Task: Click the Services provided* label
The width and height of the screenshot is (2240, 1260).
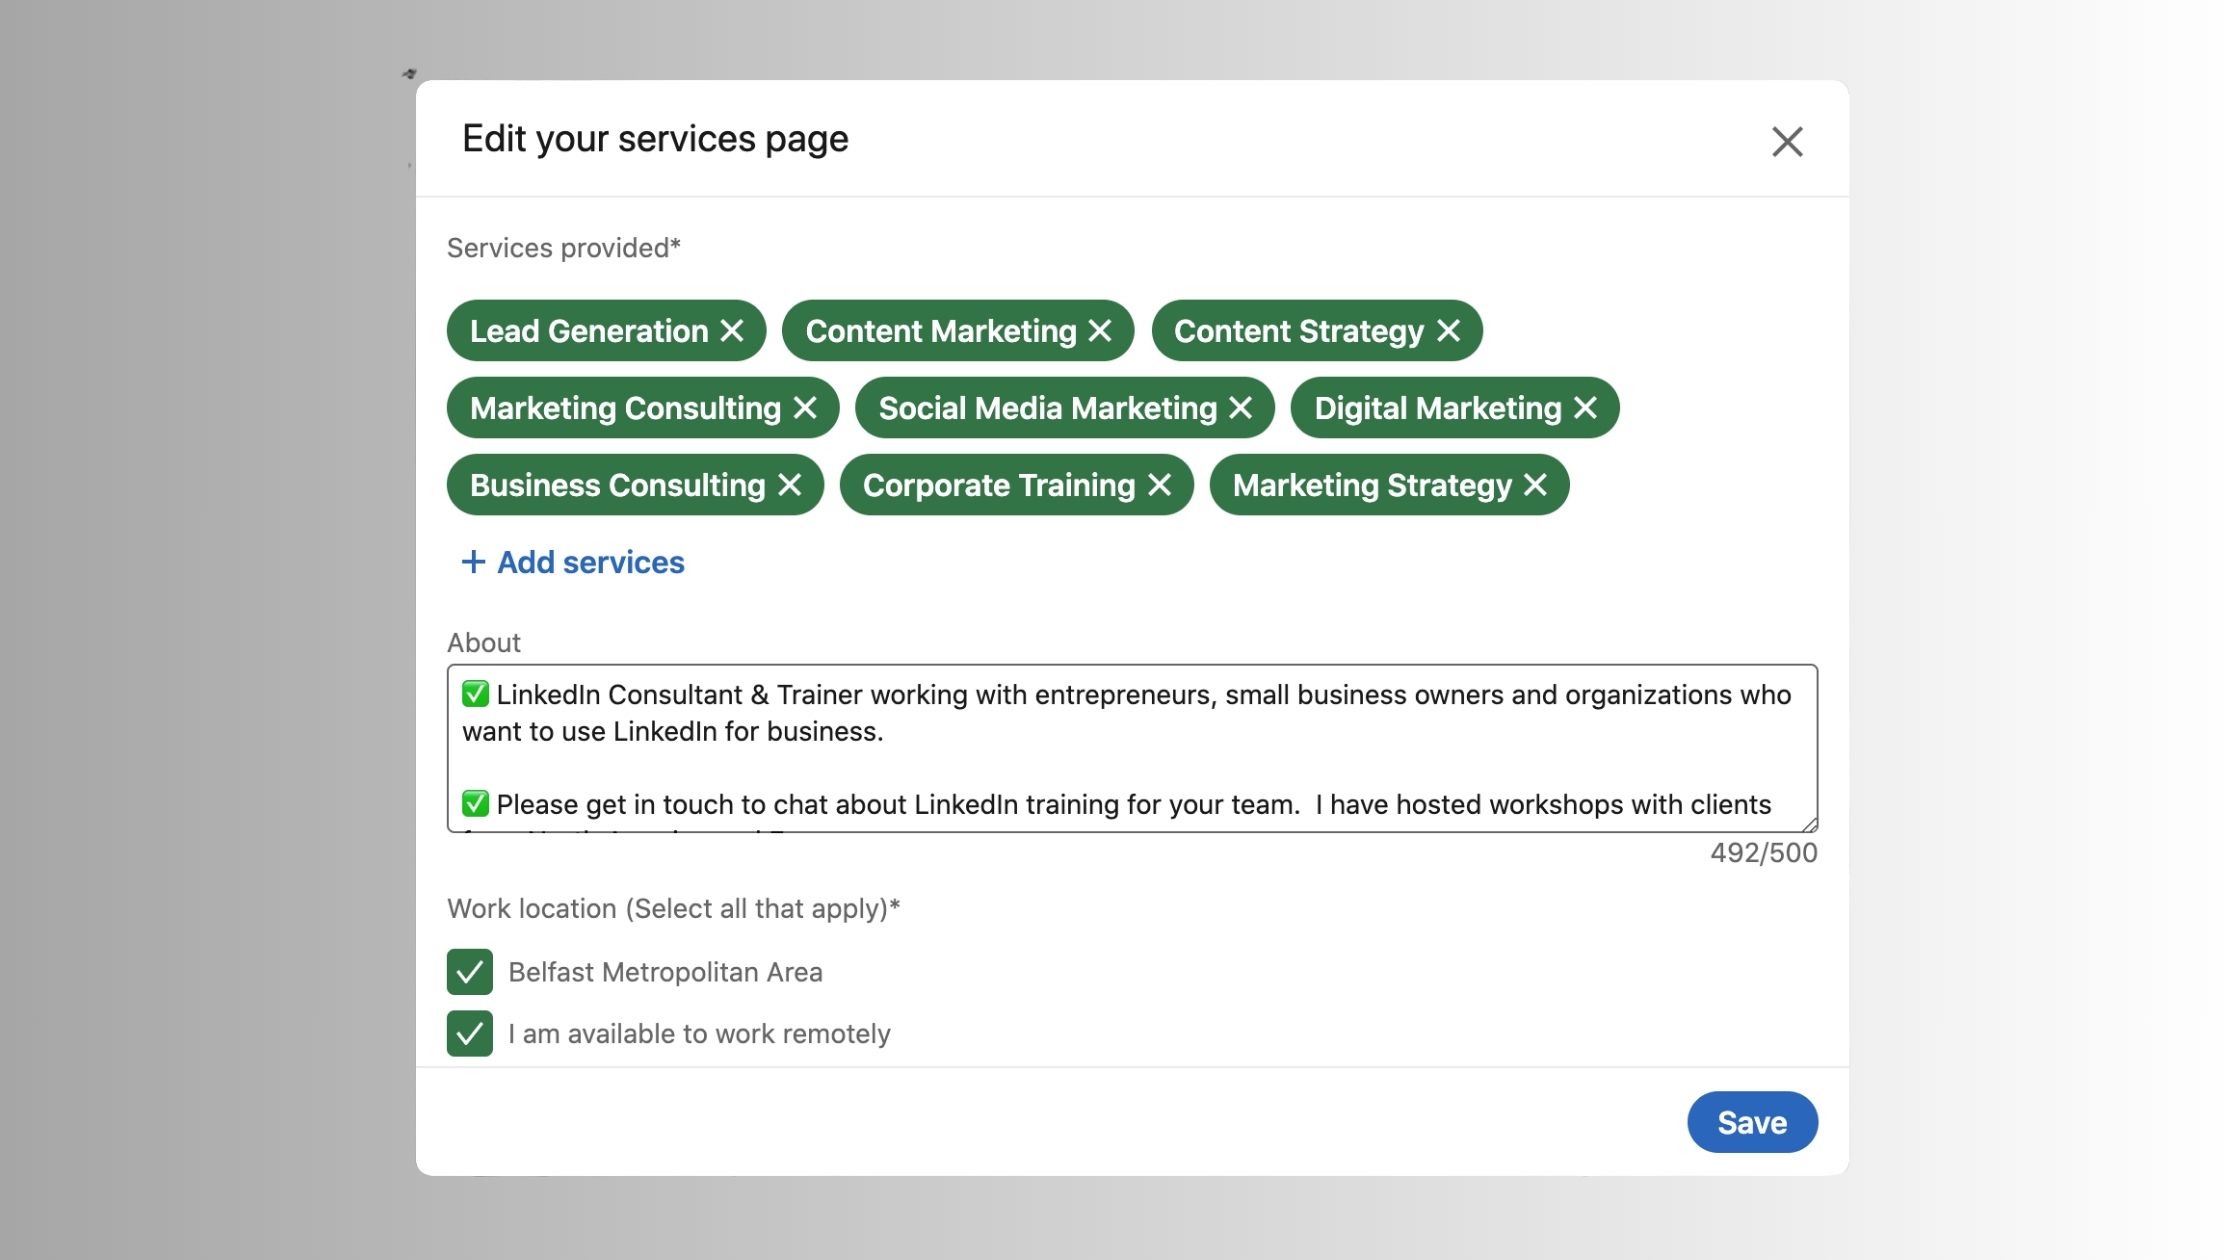Action: point(564,248)
